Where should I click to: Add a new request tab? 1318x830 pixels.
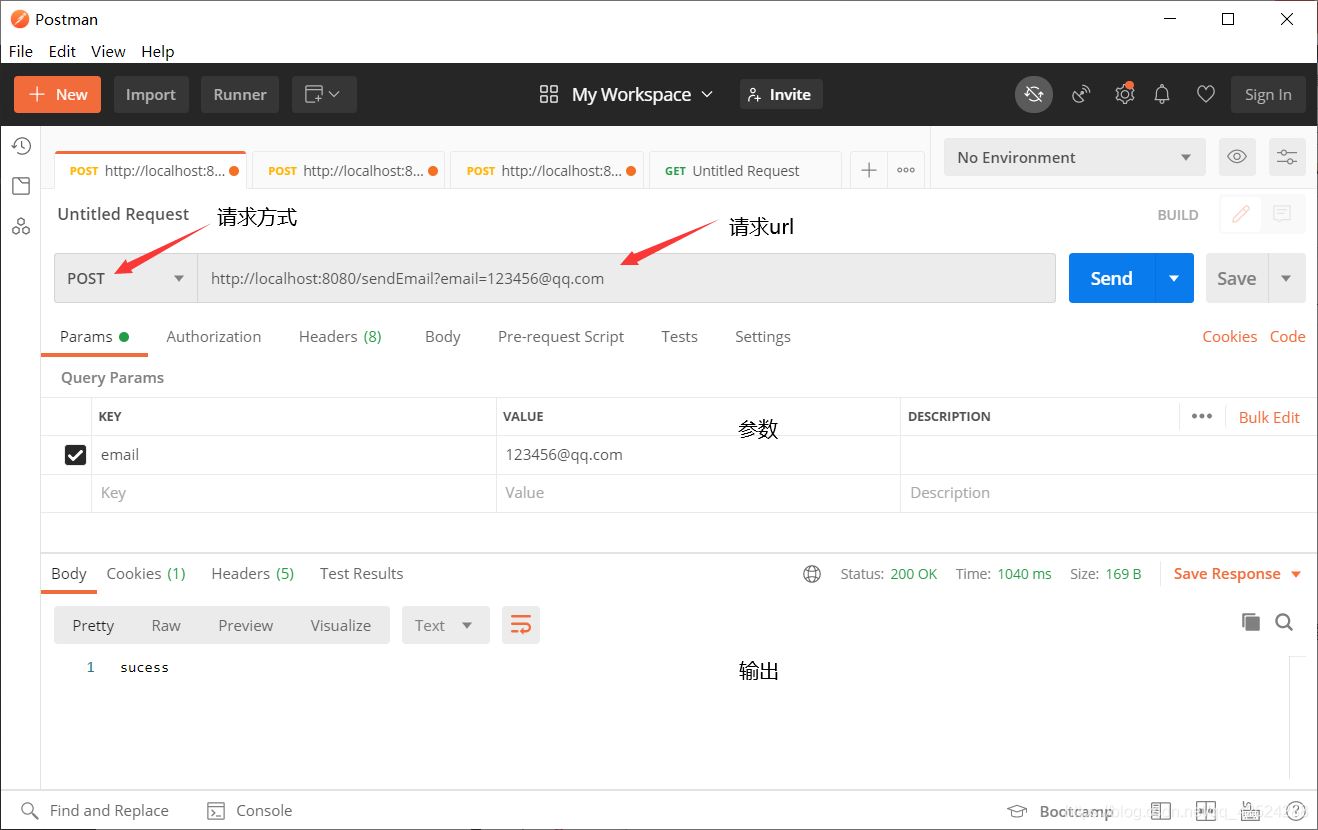coord(869,171)
